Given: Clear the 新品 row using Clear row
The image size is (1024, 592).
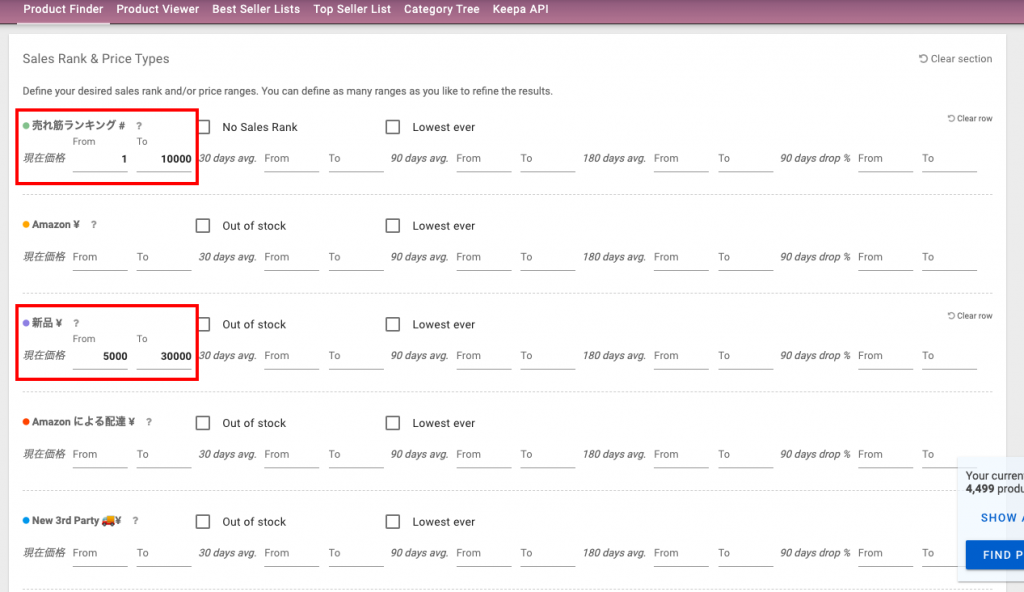Looking at the screenshot, I should pyautogui.click(x=969, y=316).
